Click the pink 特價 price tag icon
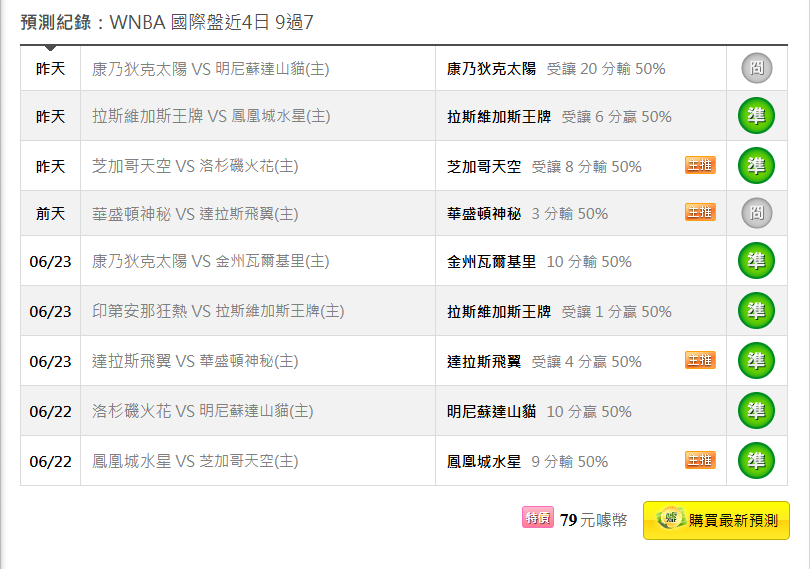 pos(538,517)
